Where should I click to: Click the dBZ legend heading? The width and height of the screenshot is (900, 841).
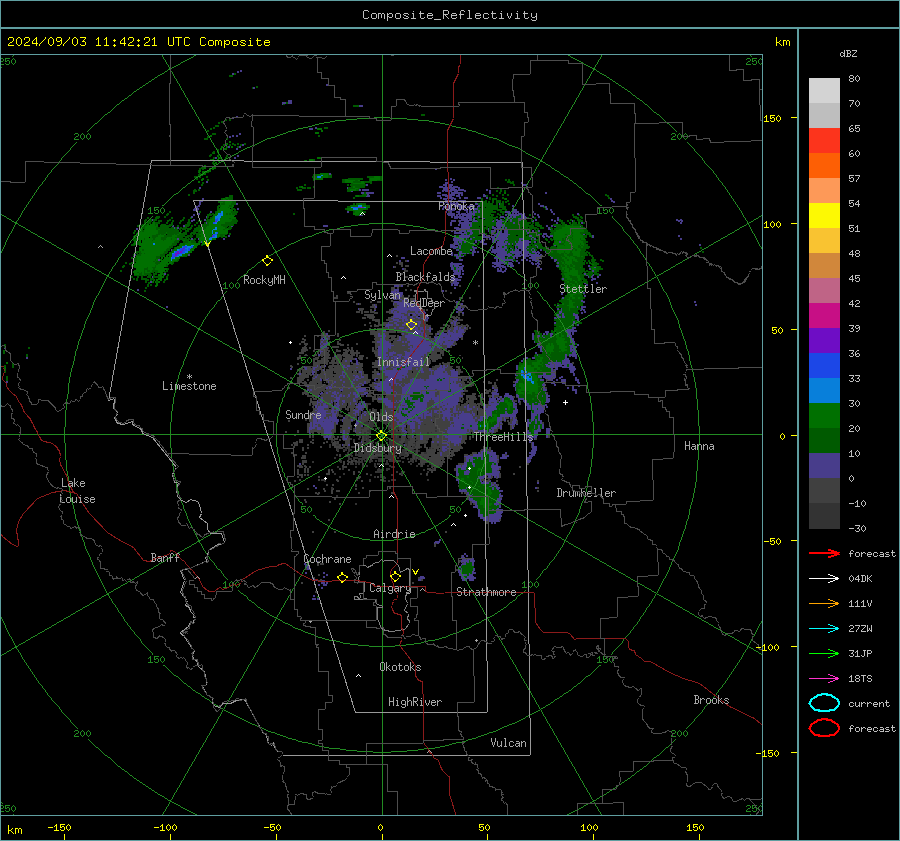[x=848, y=53]
